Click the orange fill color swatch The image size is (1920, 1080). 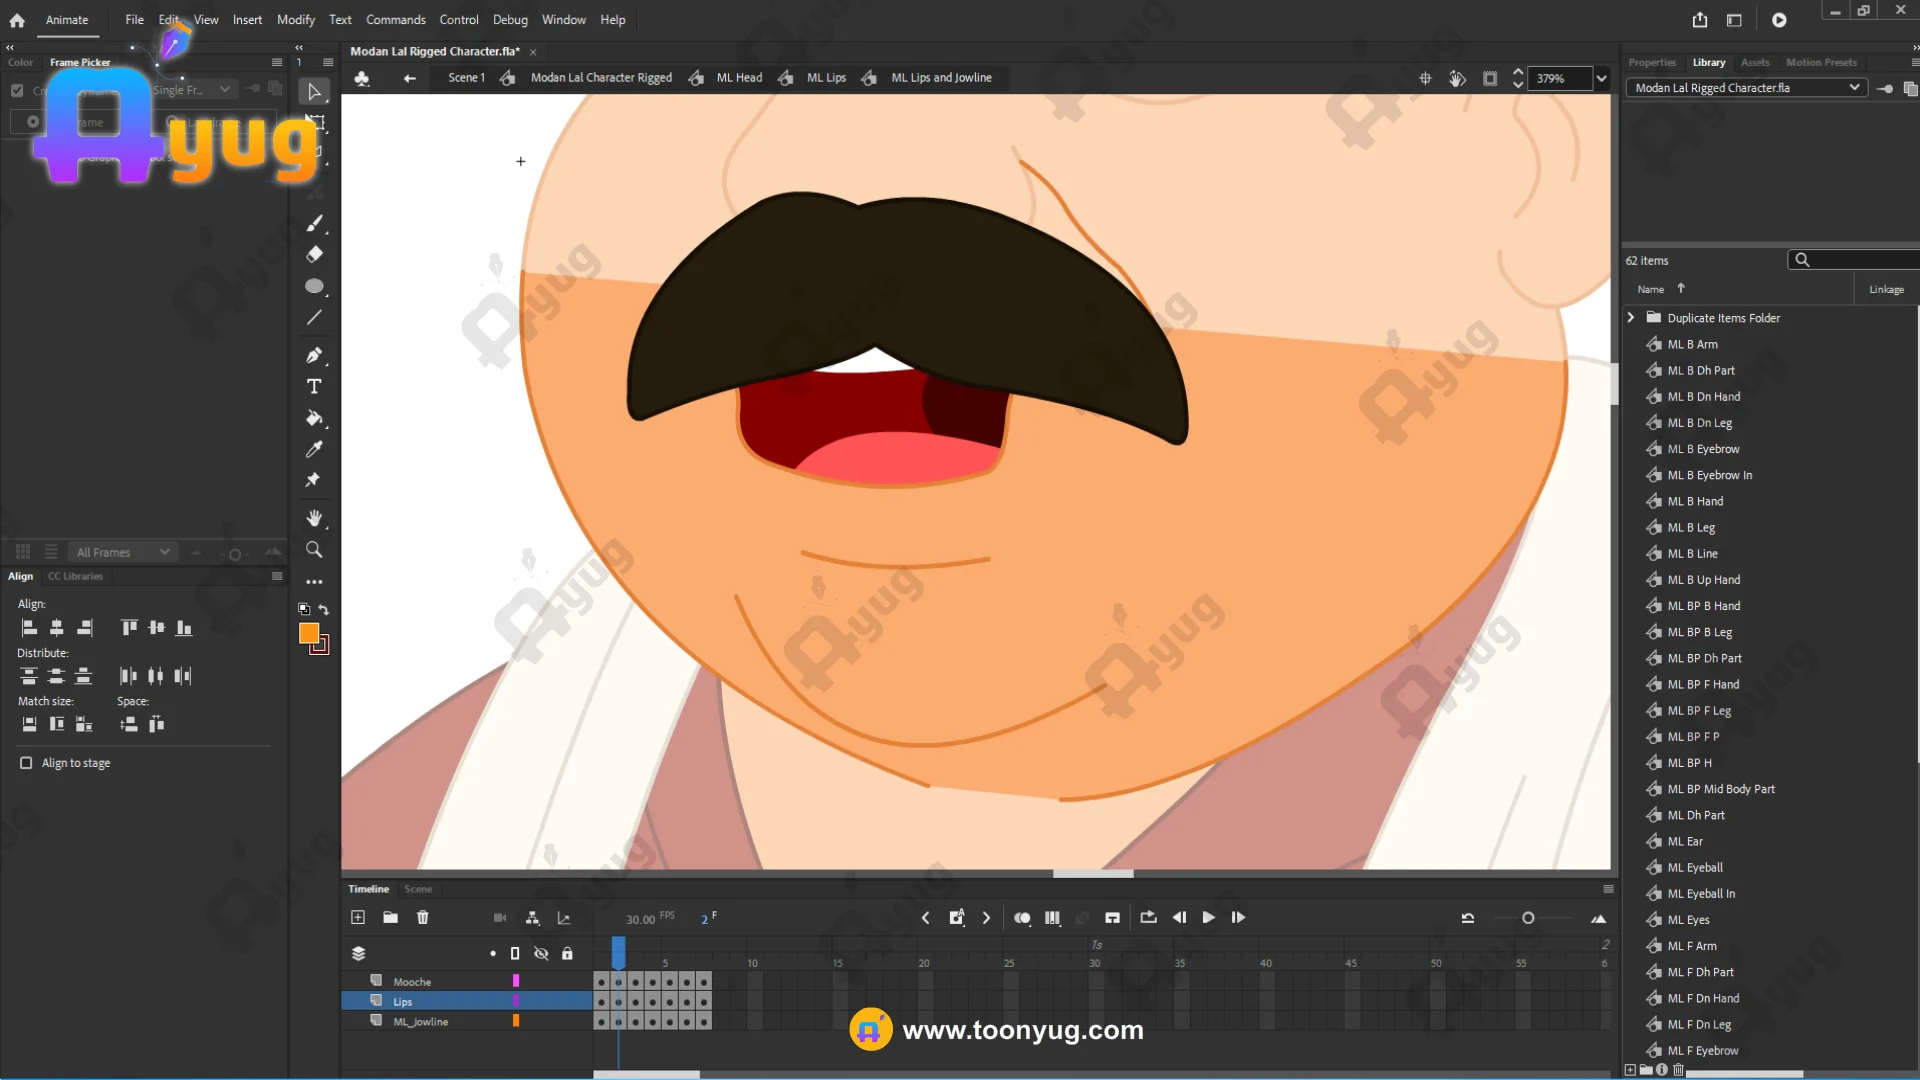[309, 633]
